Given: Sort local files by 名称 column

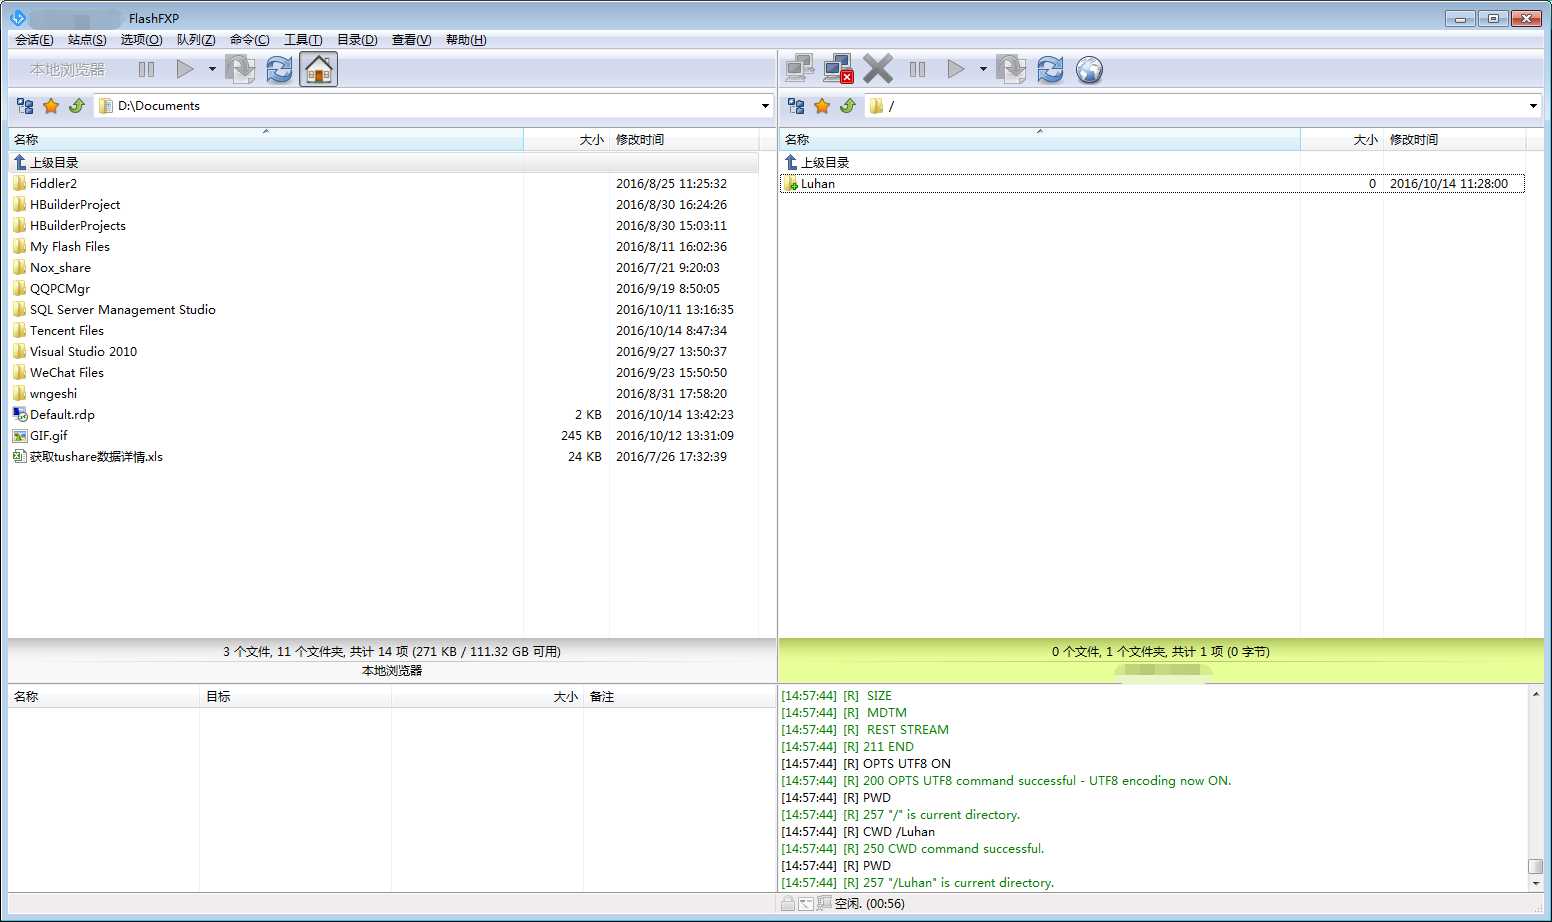Looking at the screenshot, I should 266,140.
